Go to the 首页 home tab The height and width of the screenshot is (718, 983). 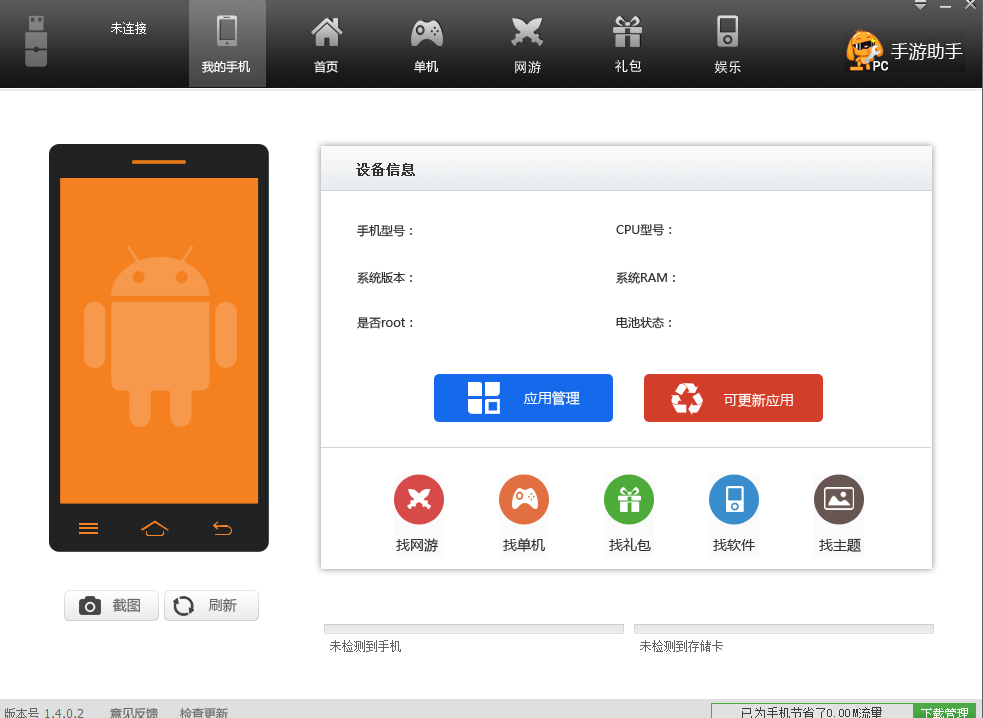[326, 43]
